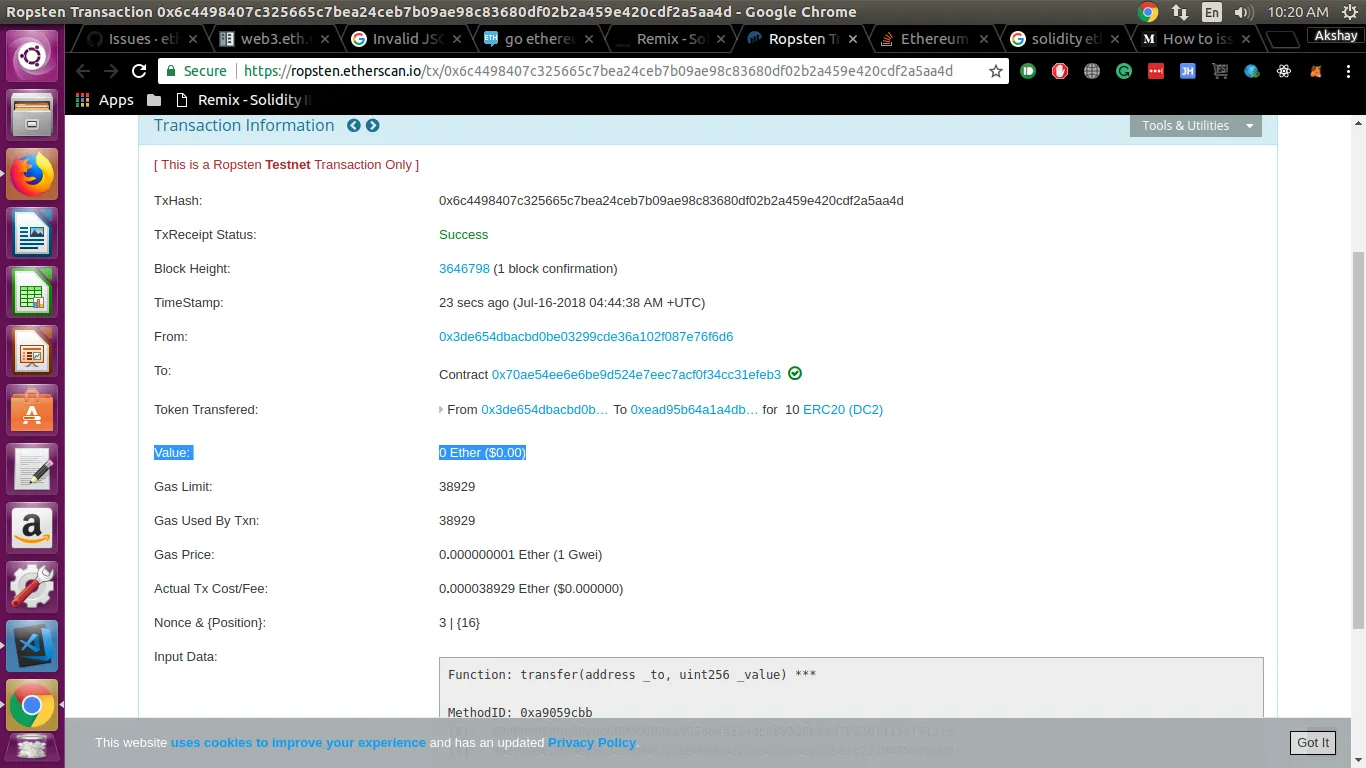This screenshot has width=1366, height=768.
Task: Open the LastPass red dots extension
Action: (x=1156, y=72)
